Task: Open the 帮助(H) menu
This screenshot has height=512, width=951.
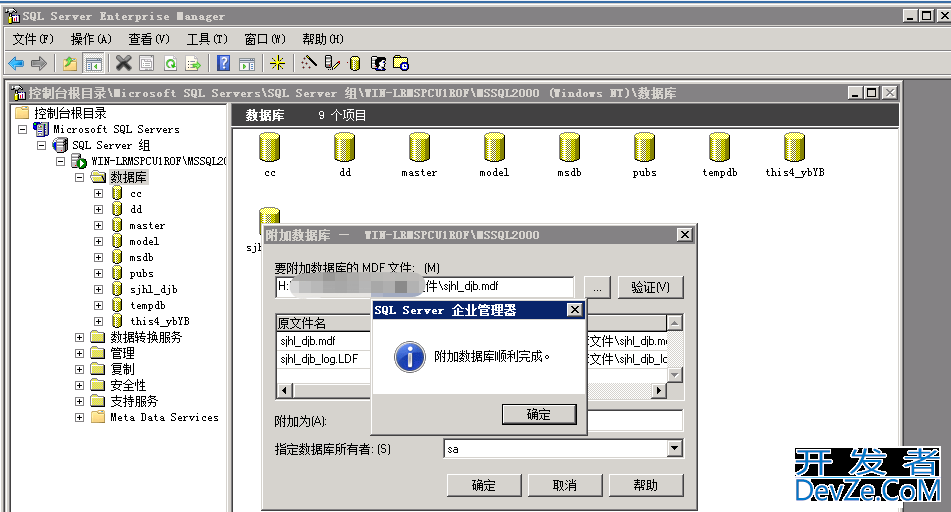Action: tap(323, 39)
